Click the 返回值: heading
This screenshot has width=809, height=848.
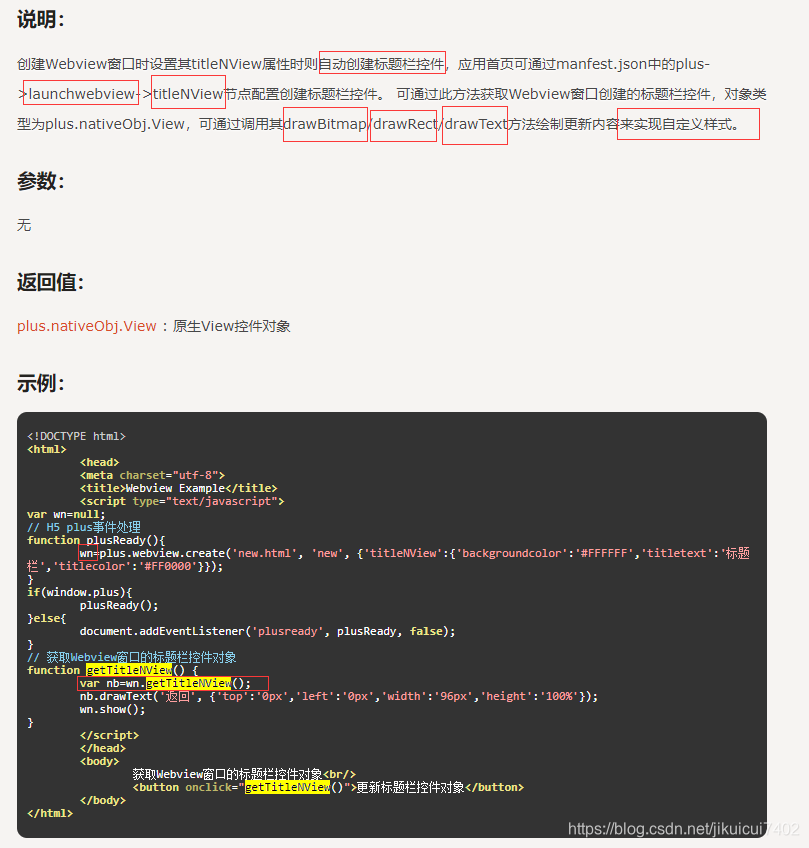(x=50, y=282)
